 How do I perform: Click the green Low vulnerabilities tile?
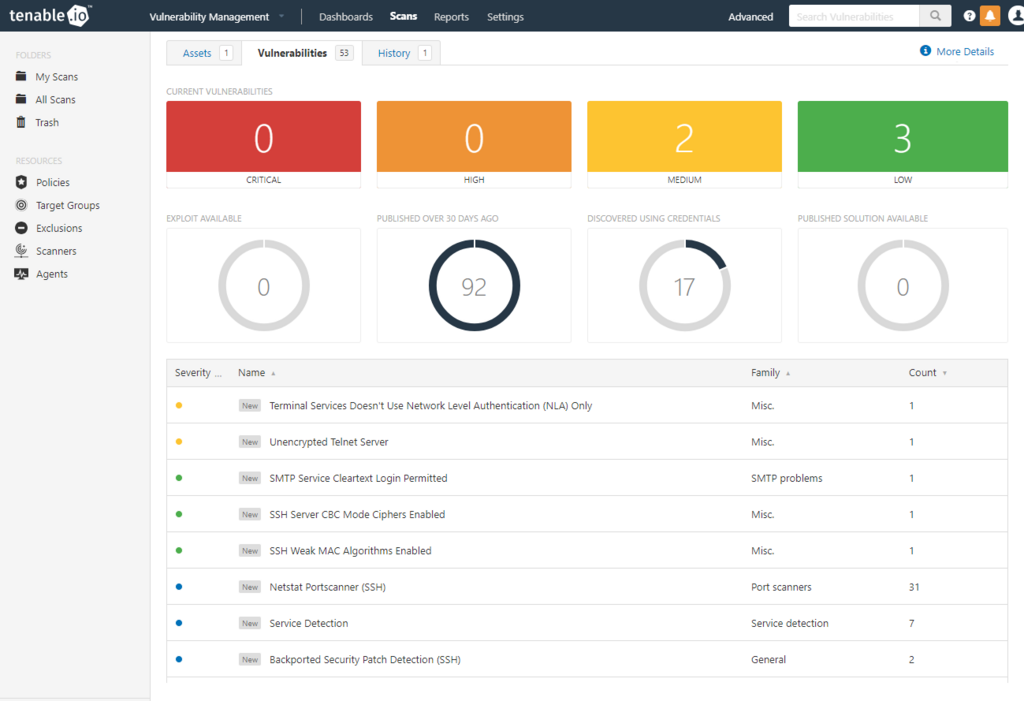[x=903, y=144]
